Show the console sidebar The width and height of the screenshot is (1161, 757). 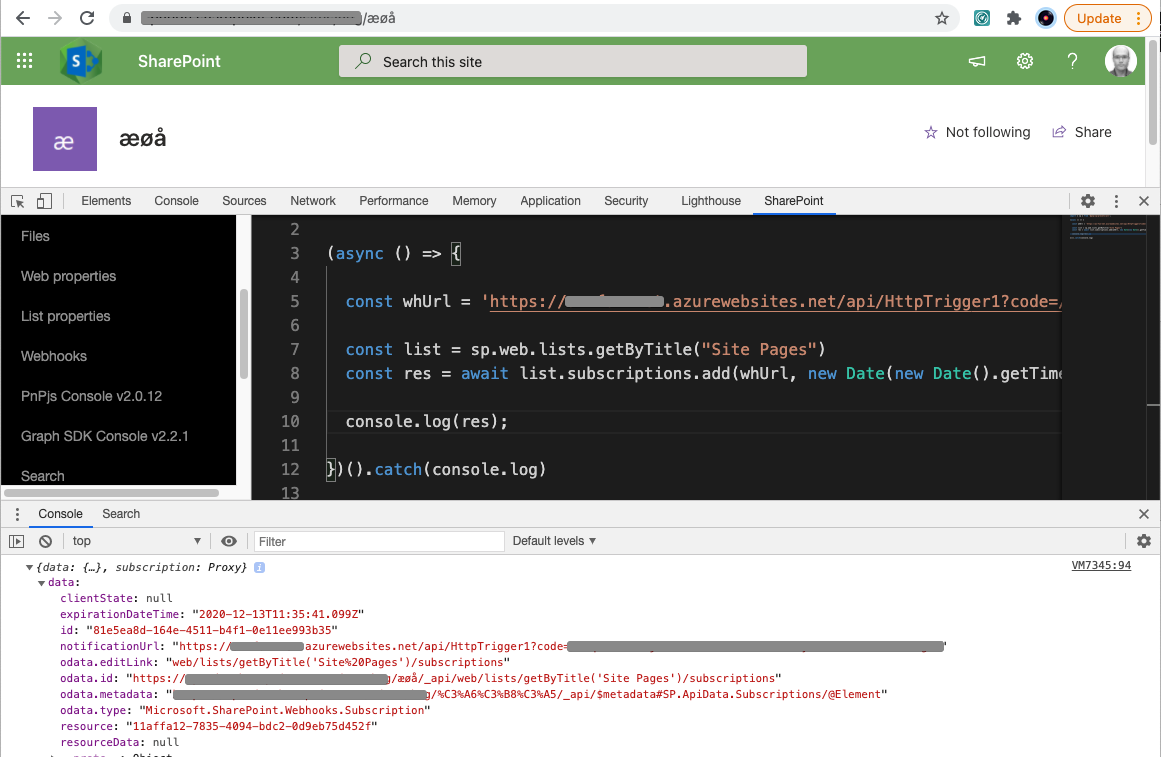click(16, 541)
